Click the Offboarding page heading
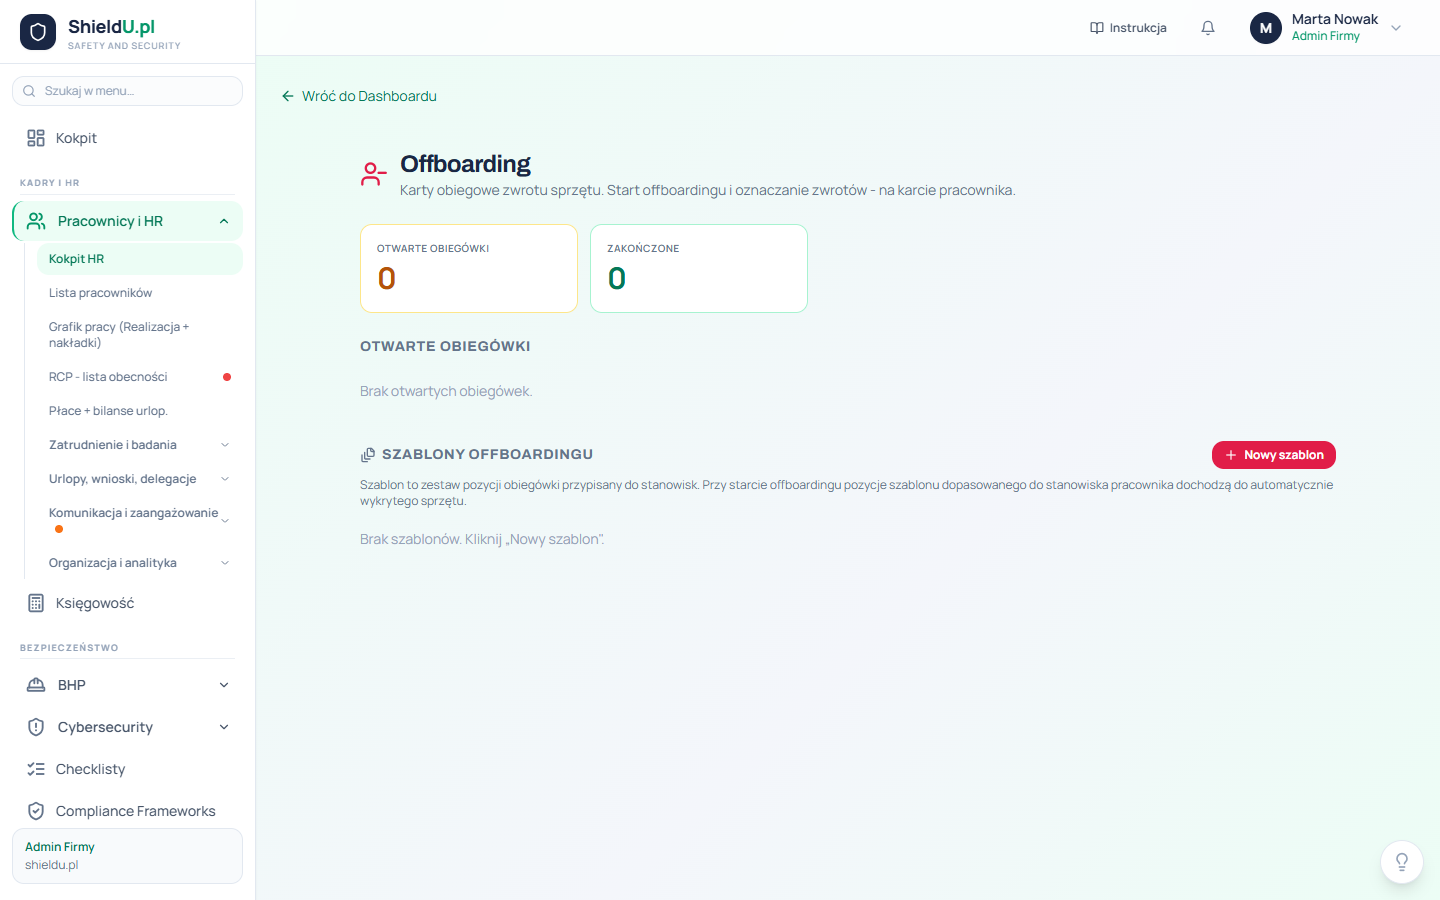The image size is (1440, 900). point(465,164)
